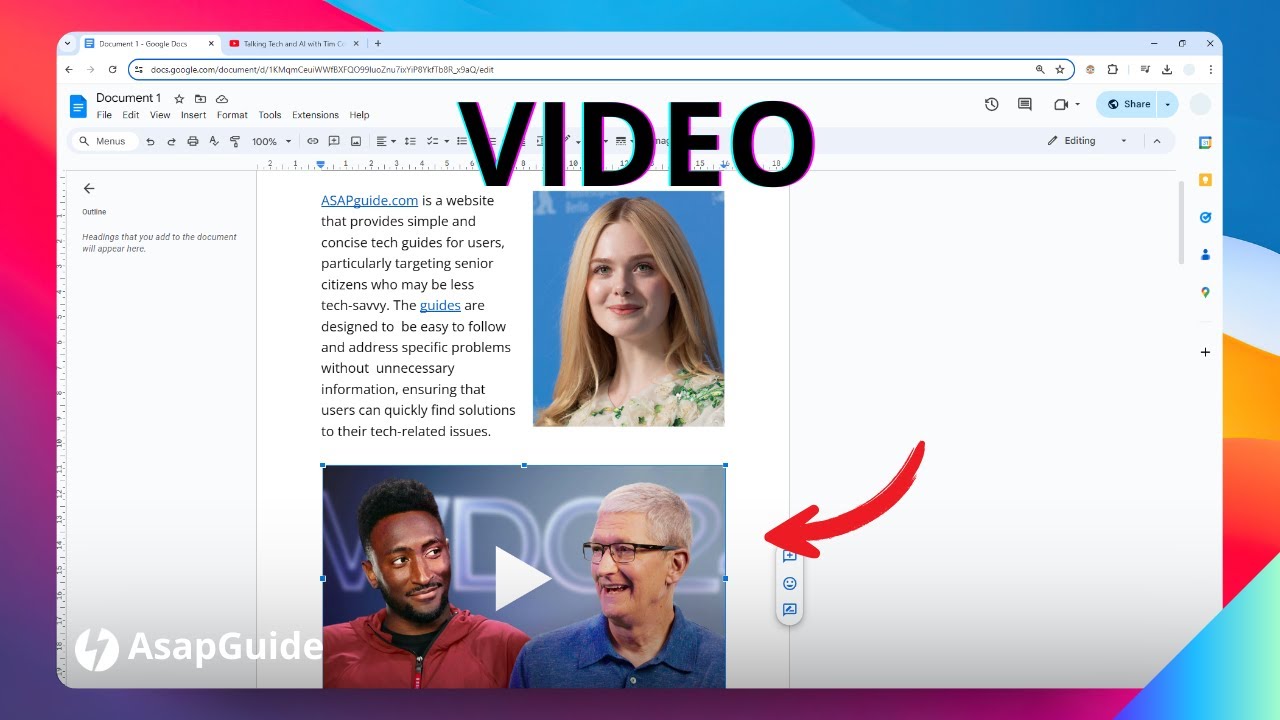Viewport: 1280px width, 720px height.
Task: Open Chrome media control icon
Action: (x=1144, y=70)
